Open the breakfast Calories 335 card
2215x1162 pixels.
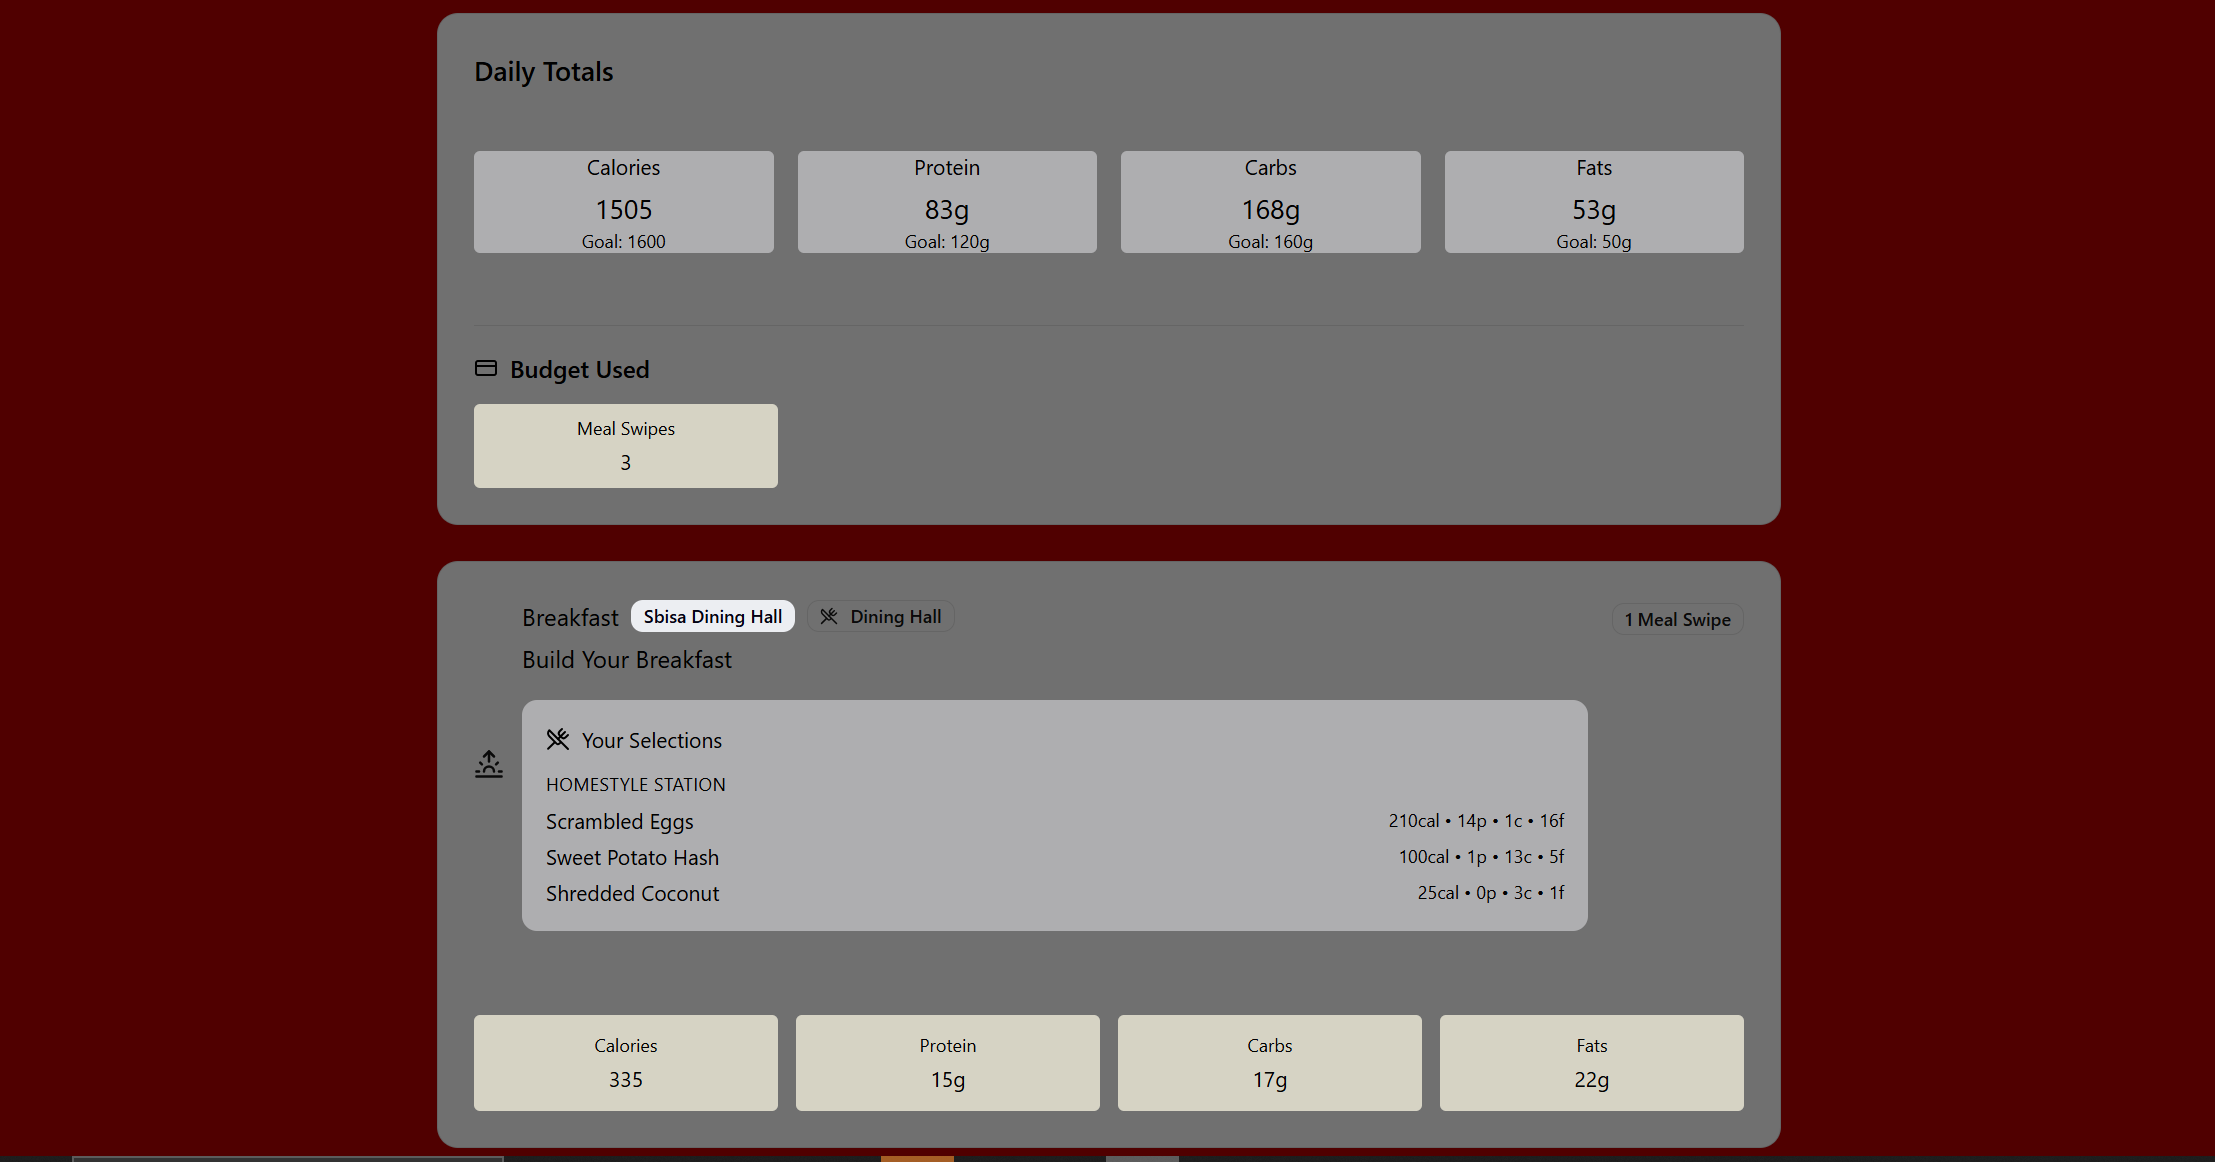point(625,1063)
